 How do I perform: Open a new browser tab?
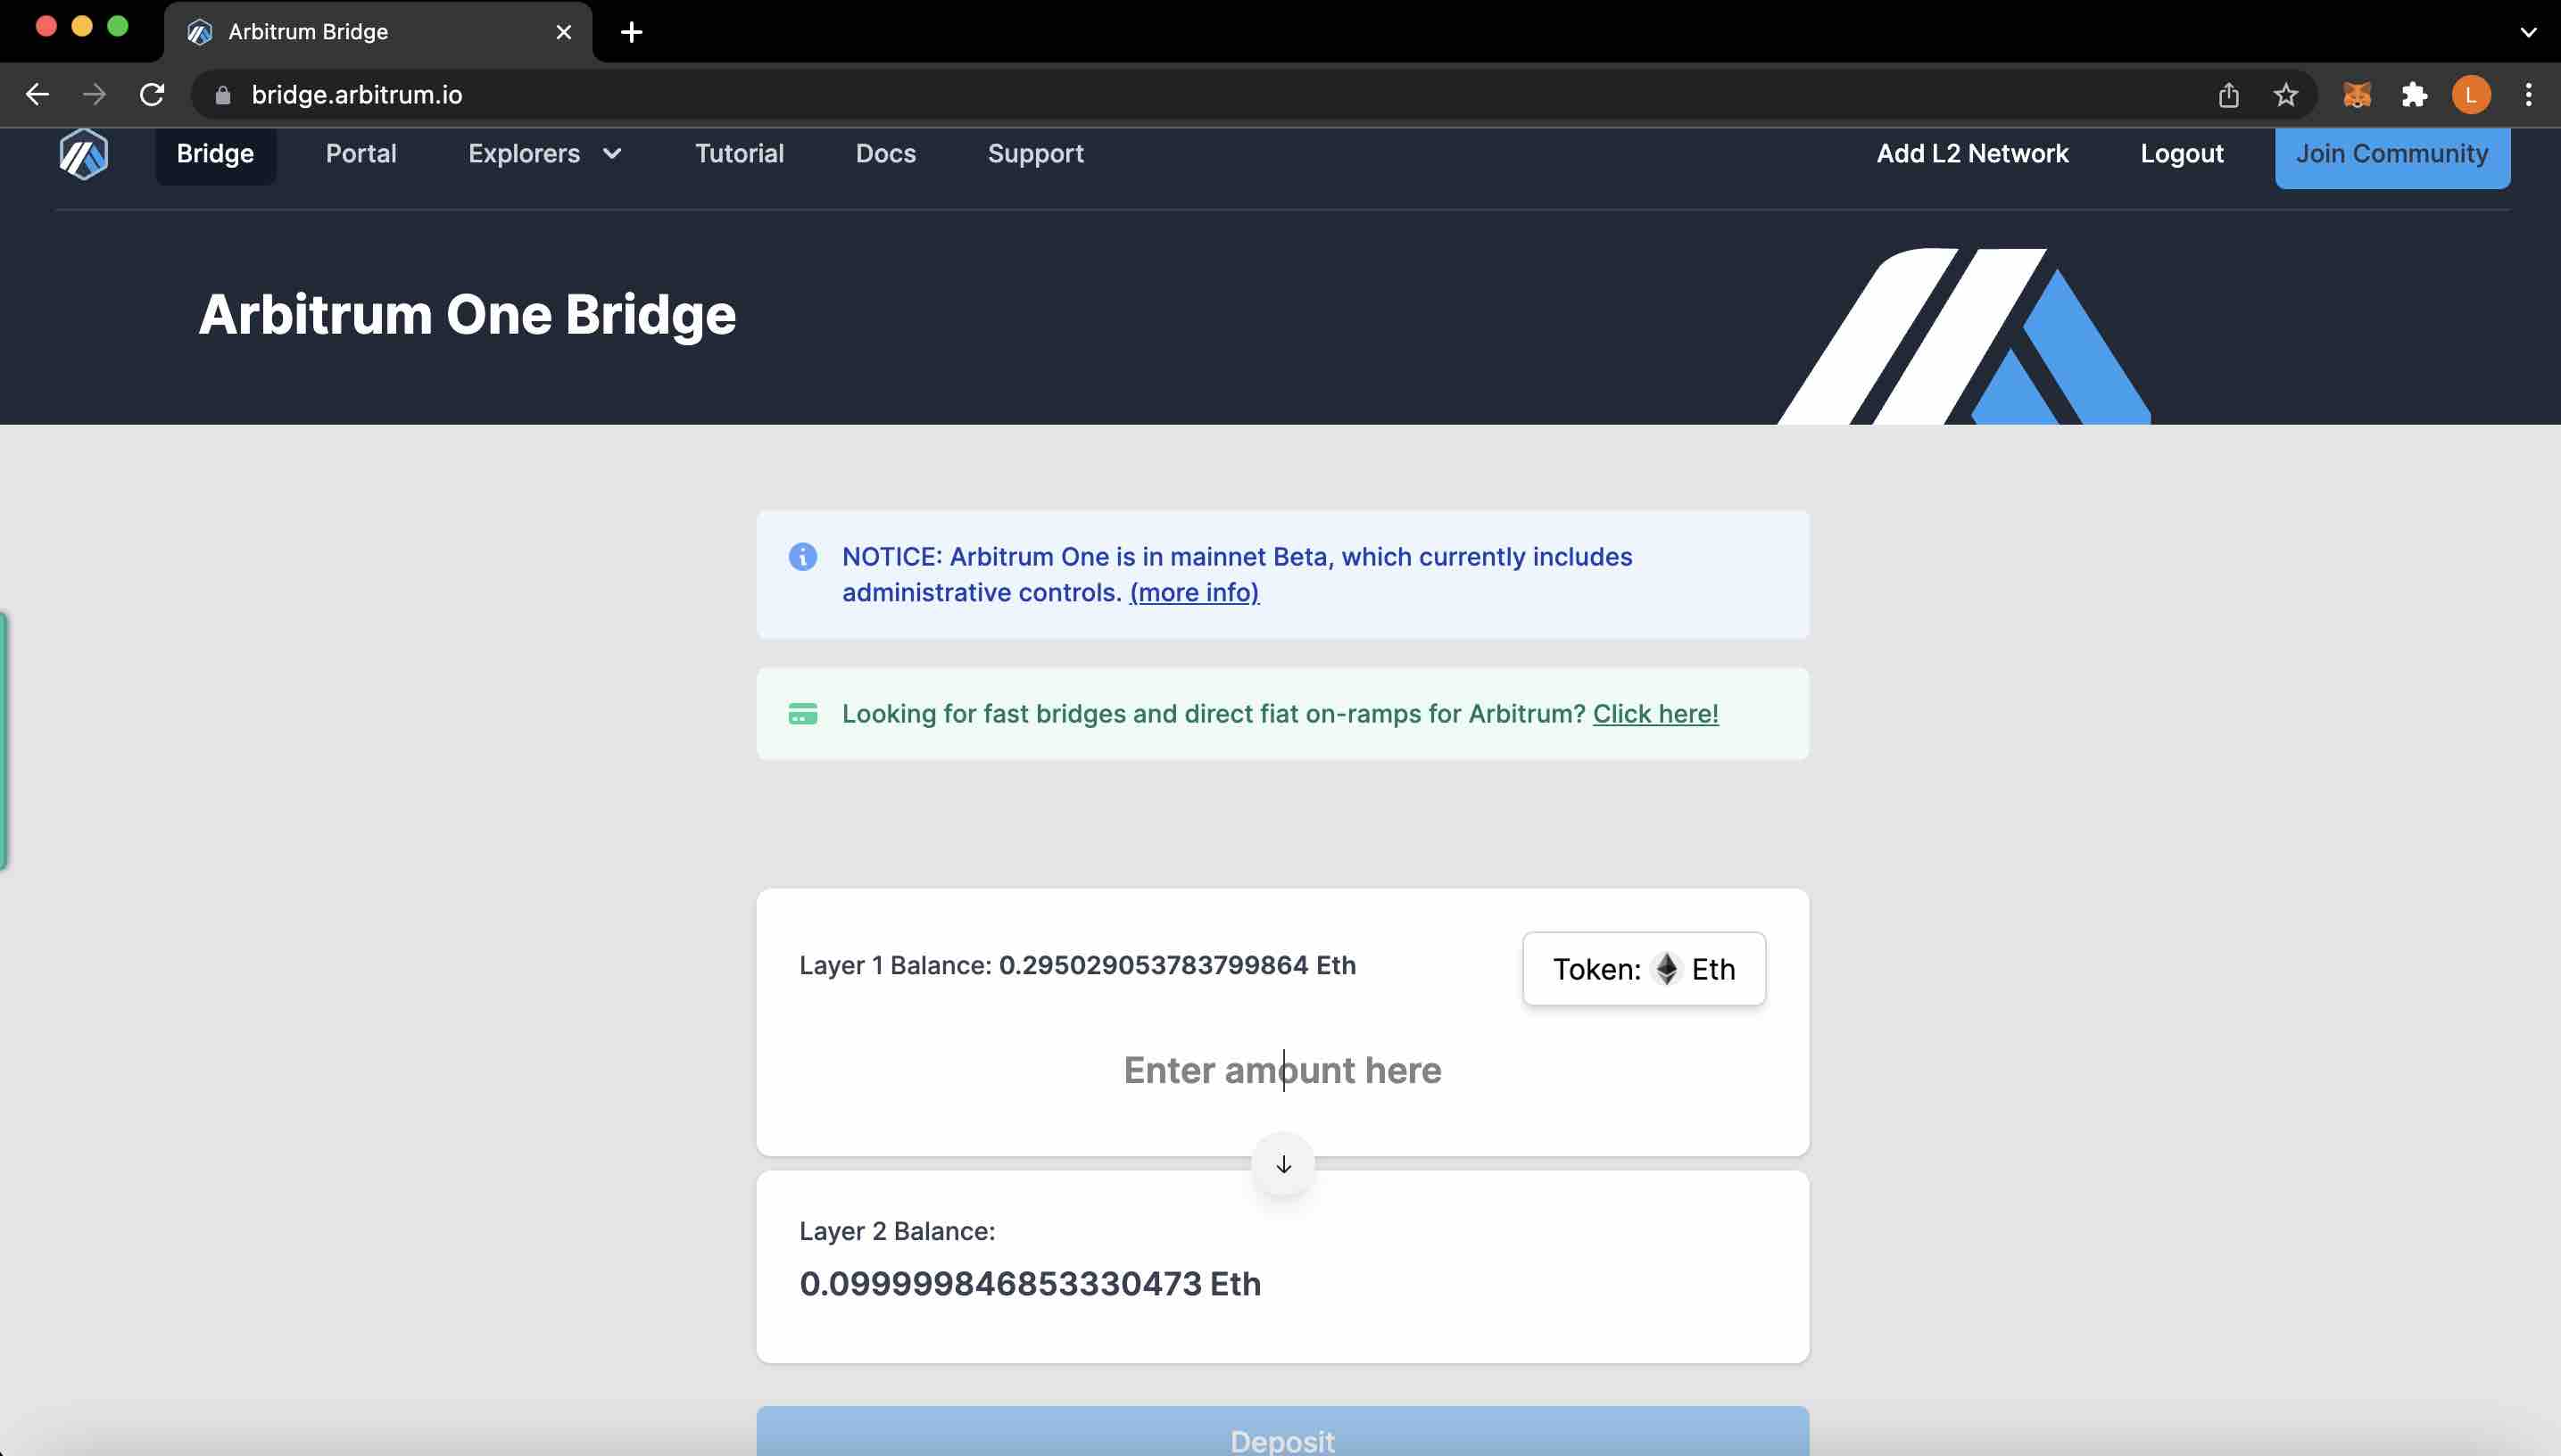(x=631, y=32)
